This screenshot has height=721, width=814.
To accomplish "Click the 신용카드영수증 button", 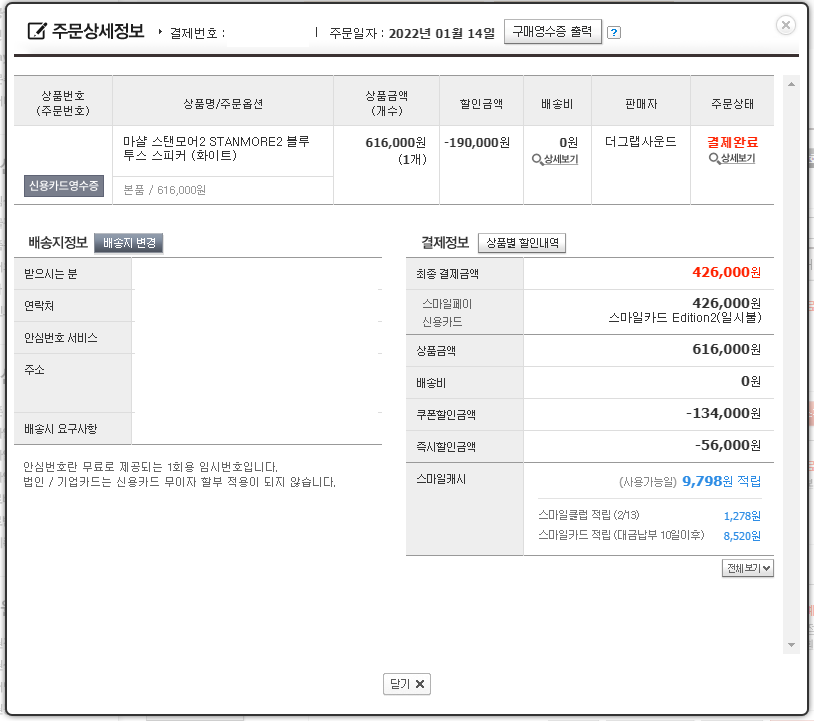I will click(x=64, y=186).
